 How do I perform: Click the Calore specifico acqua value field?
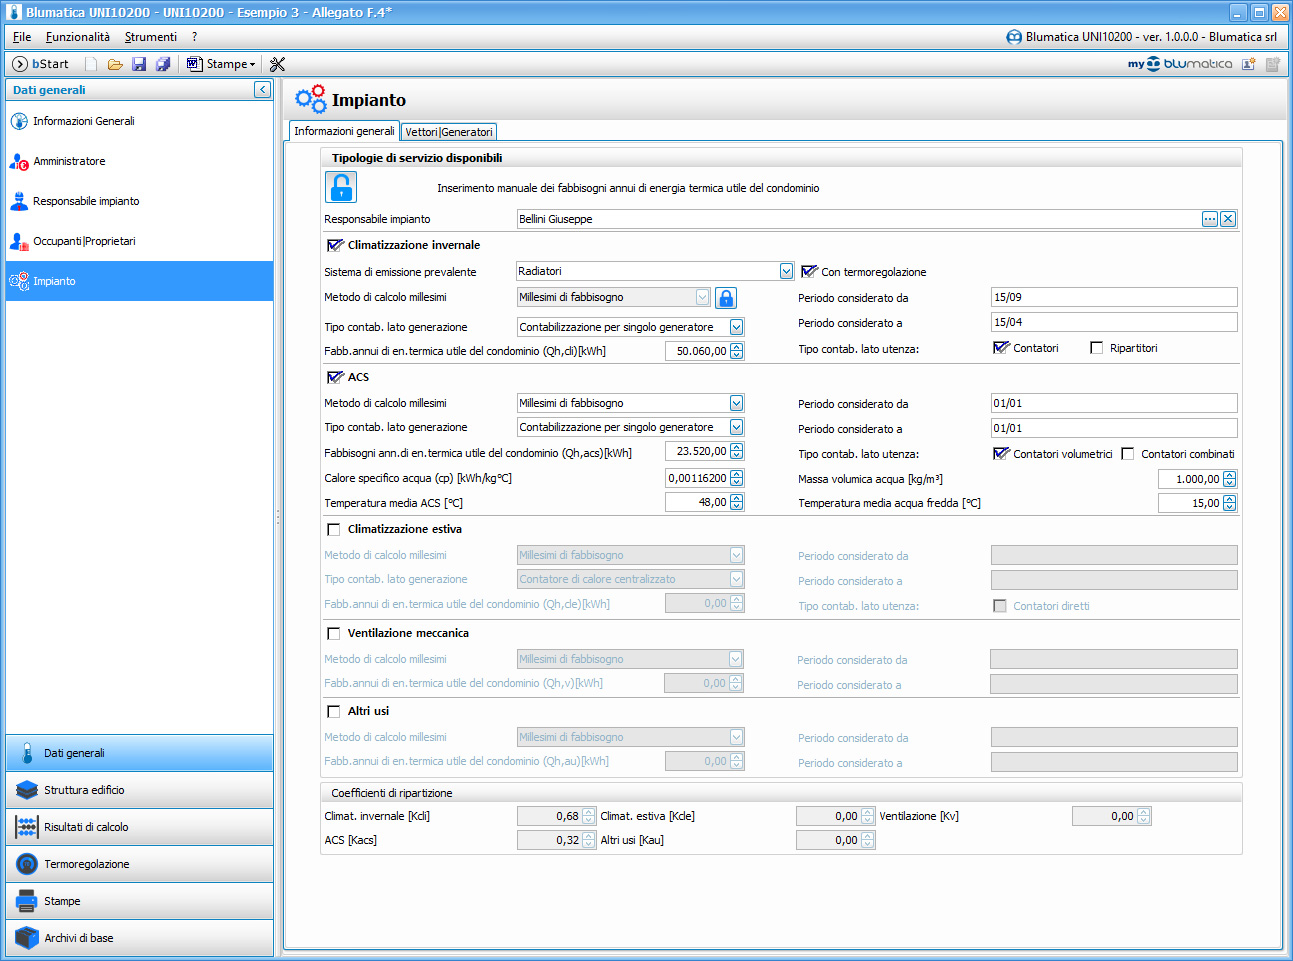coord(697,478)
